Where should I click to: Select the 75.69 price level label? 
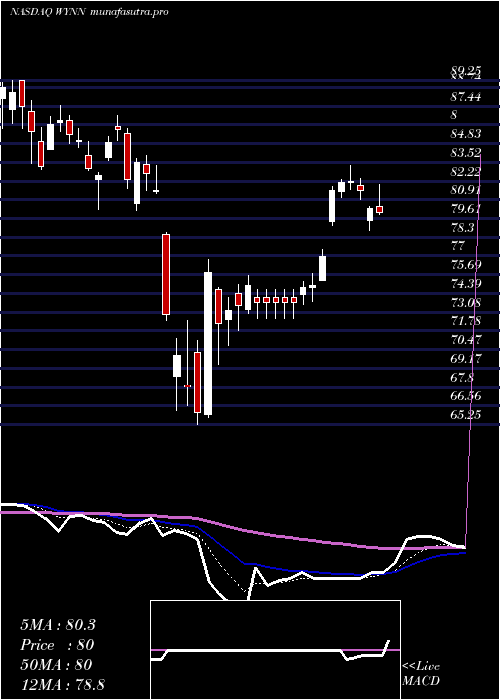point(466,265)
